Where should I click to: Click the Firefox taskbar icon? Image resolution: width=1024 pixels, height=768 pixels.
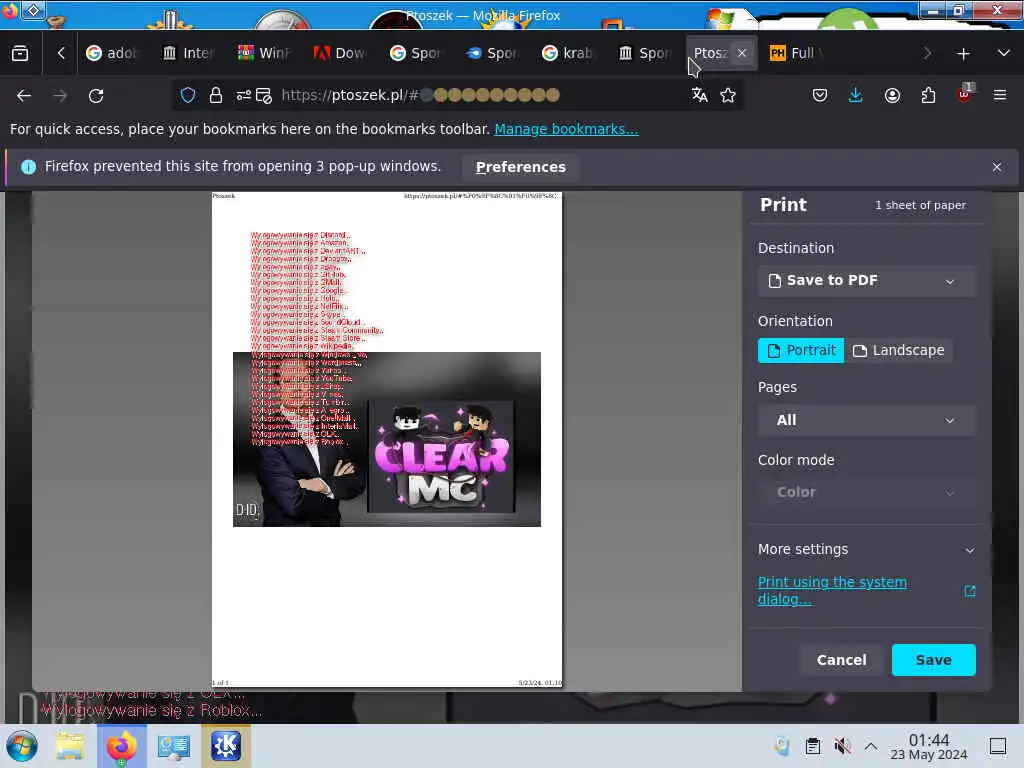121,746
